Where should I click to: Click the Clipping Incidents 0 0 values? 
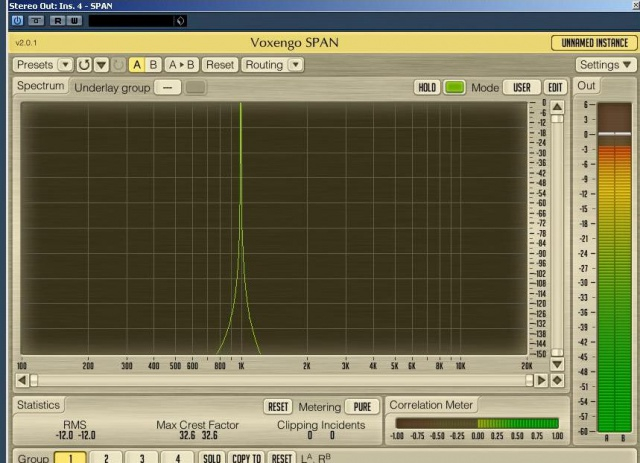(321, 435)
